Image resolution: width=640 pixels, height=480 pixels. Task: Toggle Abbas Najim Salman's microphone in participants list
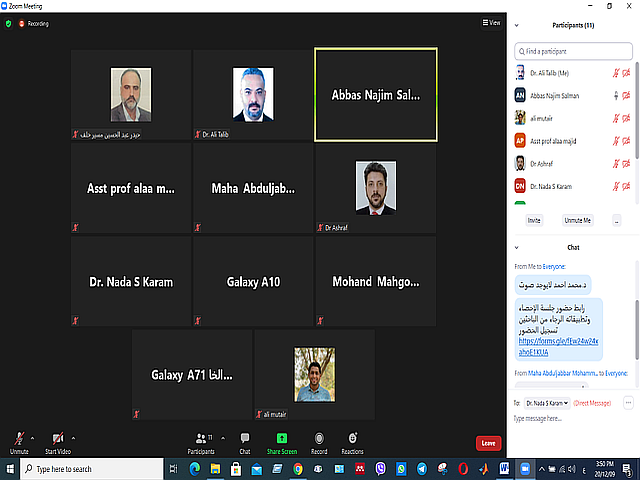617,95
